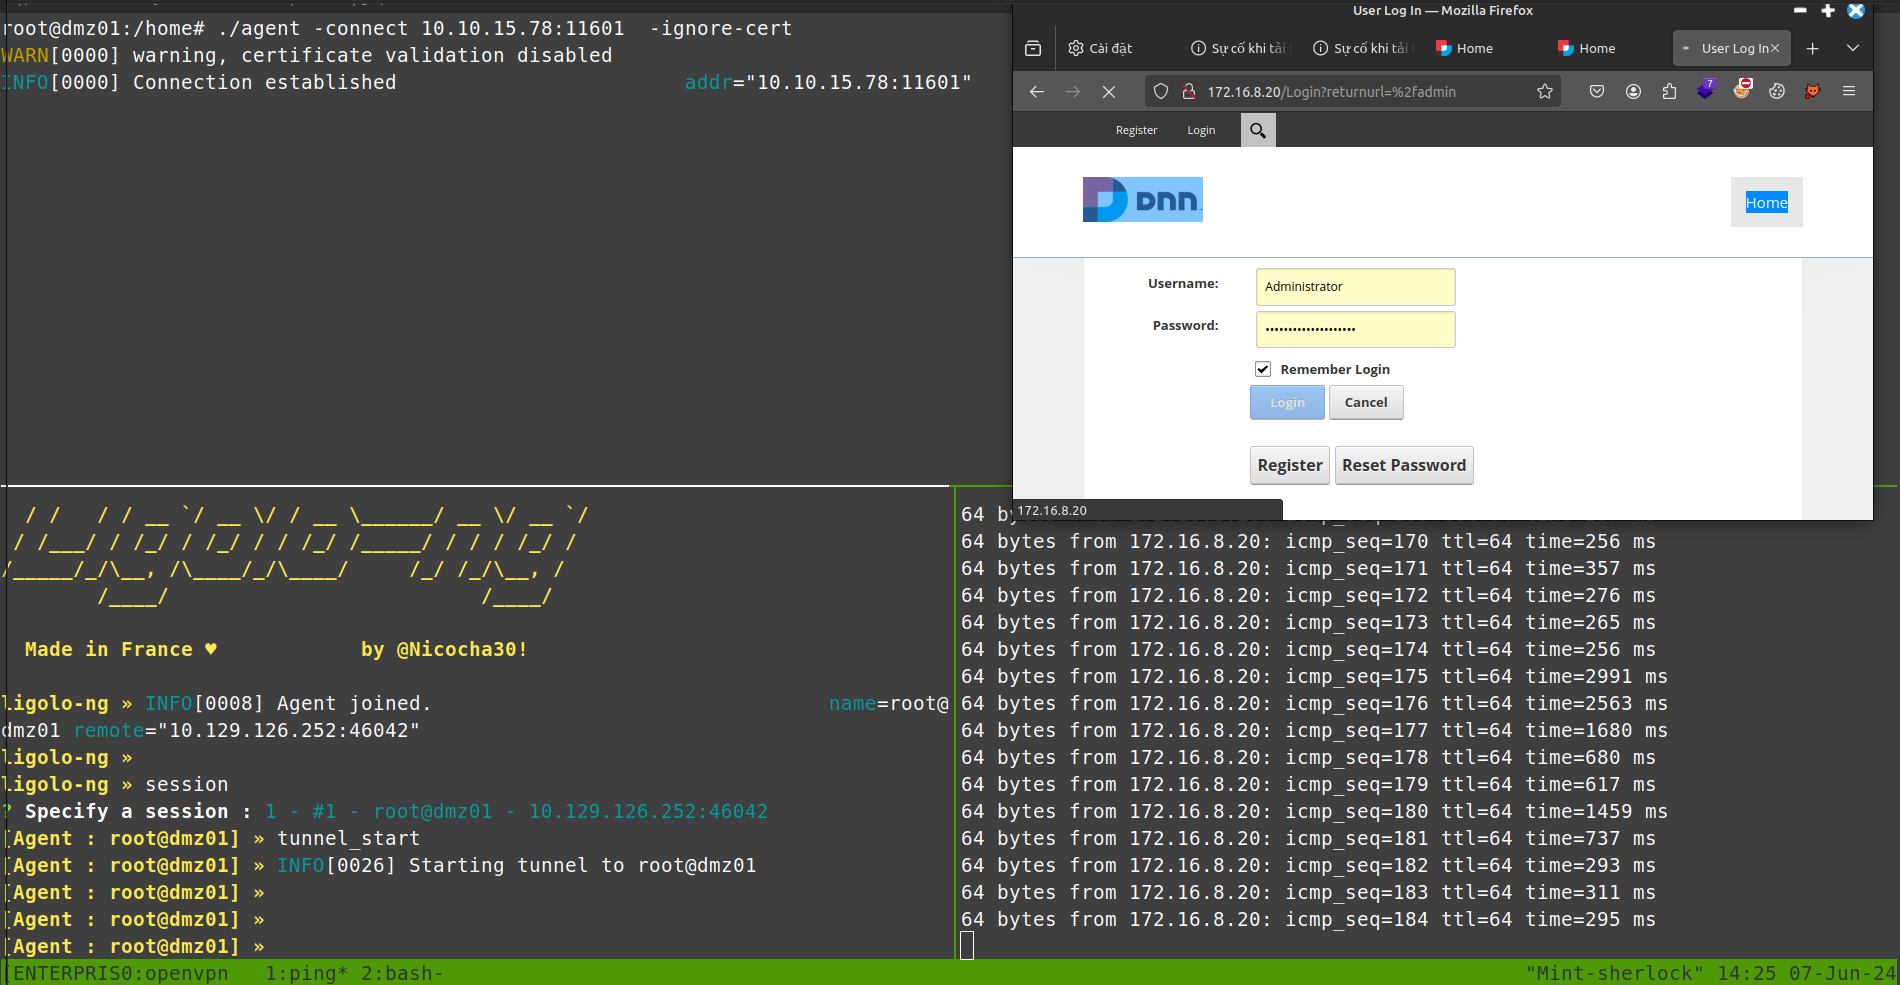
Task: Open the Firefox View recent browsing button
Action: coord(1033,48)
